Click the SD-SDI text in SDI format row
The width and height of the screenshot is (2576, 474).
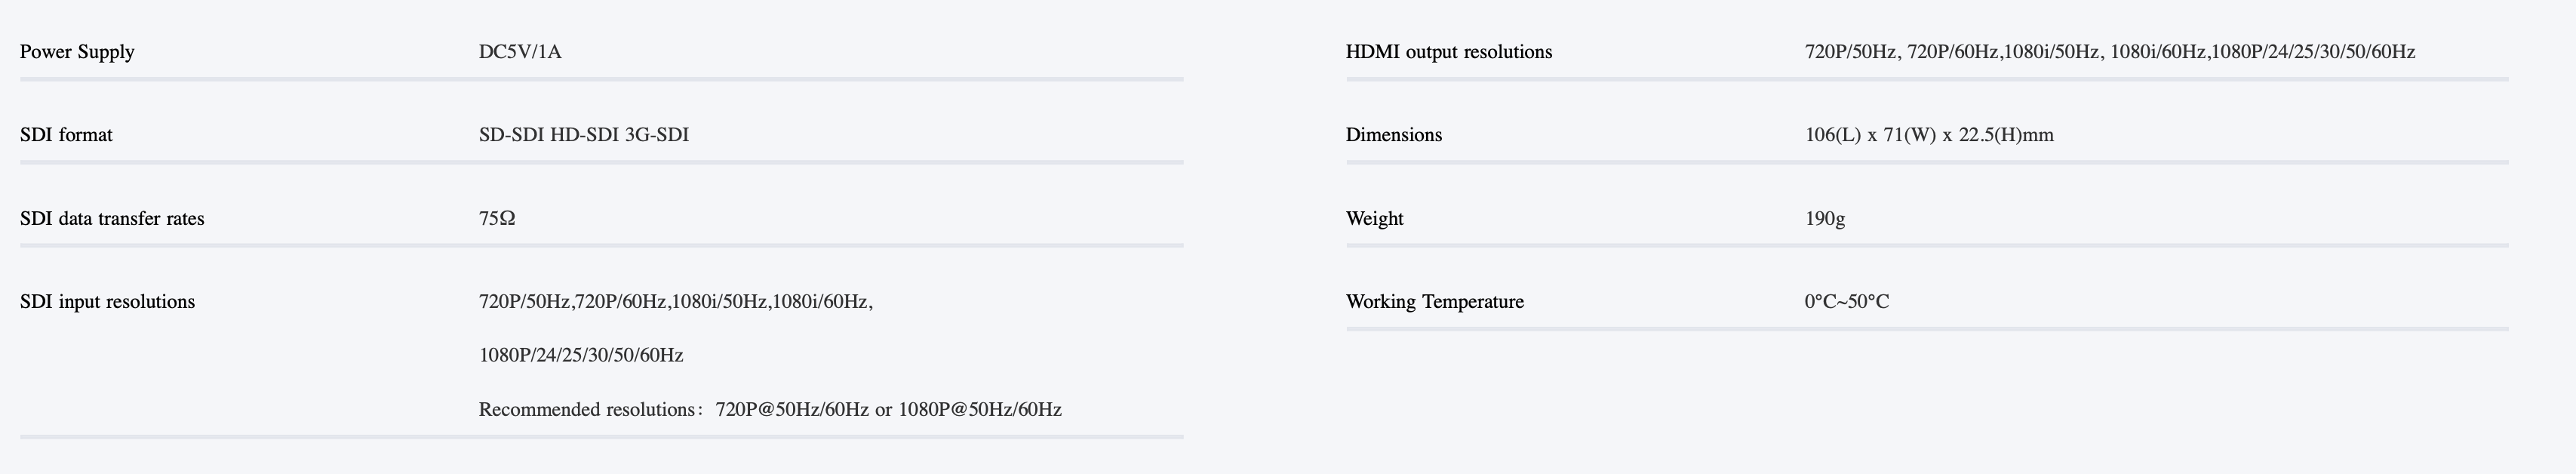click(511, 135)
